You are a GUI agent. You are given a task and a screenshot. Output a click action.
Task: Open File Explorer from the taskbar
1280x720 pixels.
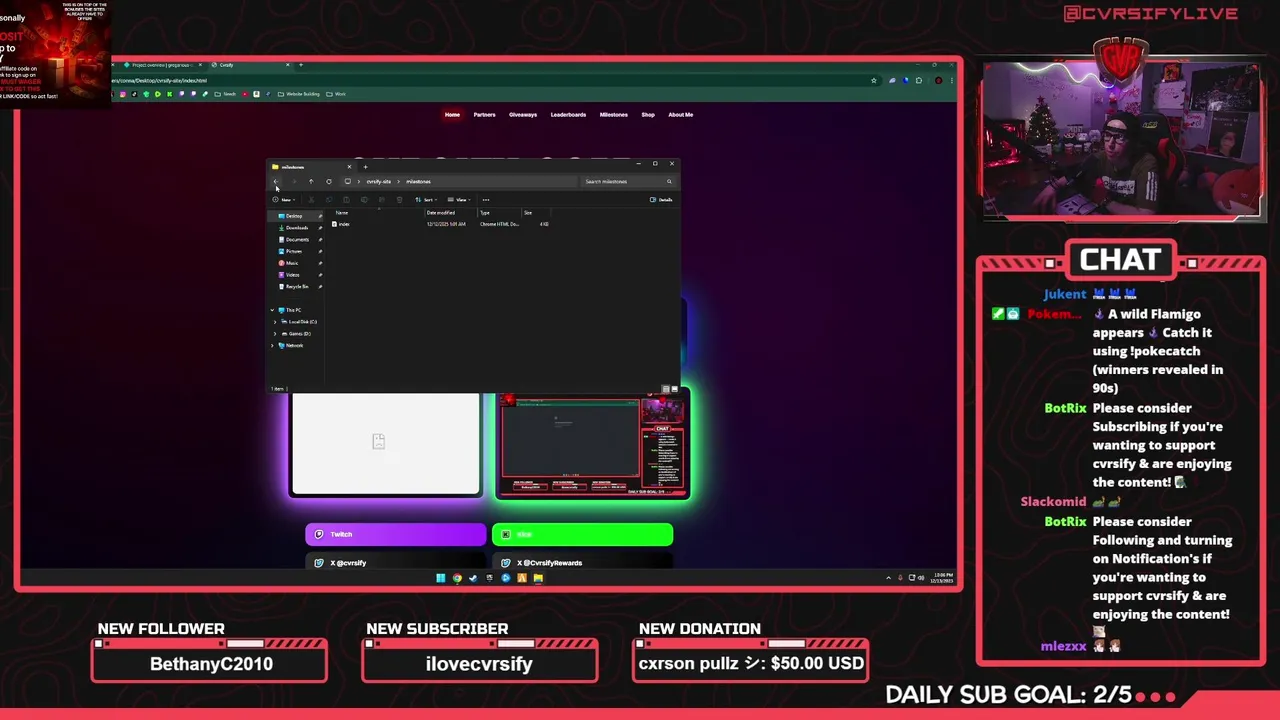pos(538,578)
